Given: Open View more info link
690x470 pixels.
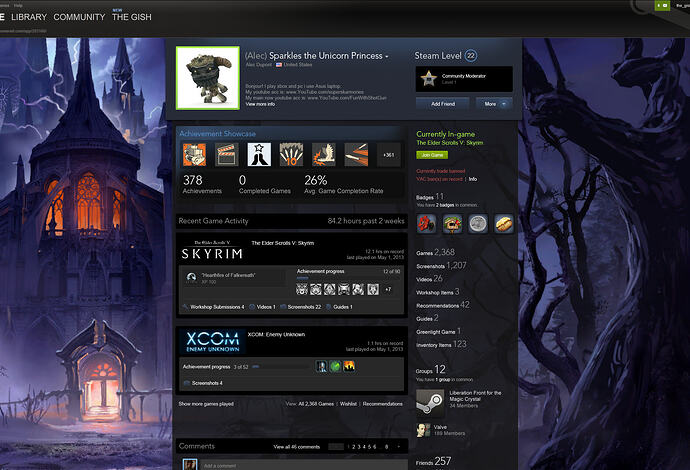Looking at the screenshot, I should tap(260, 104).
